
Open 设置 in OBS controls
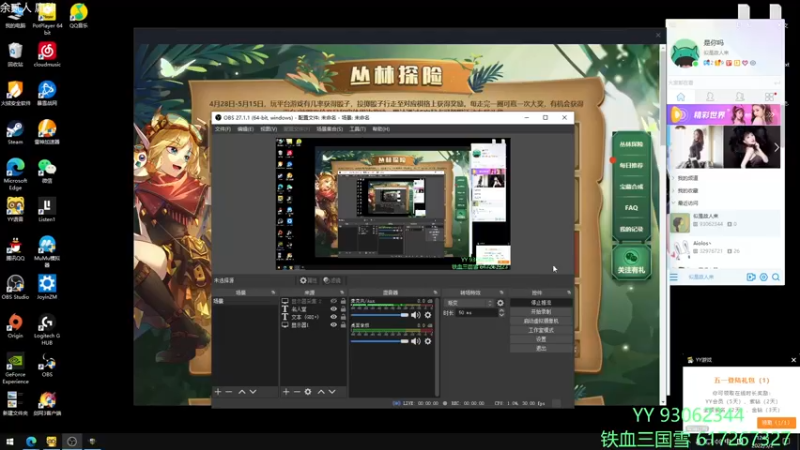[541, 339]
